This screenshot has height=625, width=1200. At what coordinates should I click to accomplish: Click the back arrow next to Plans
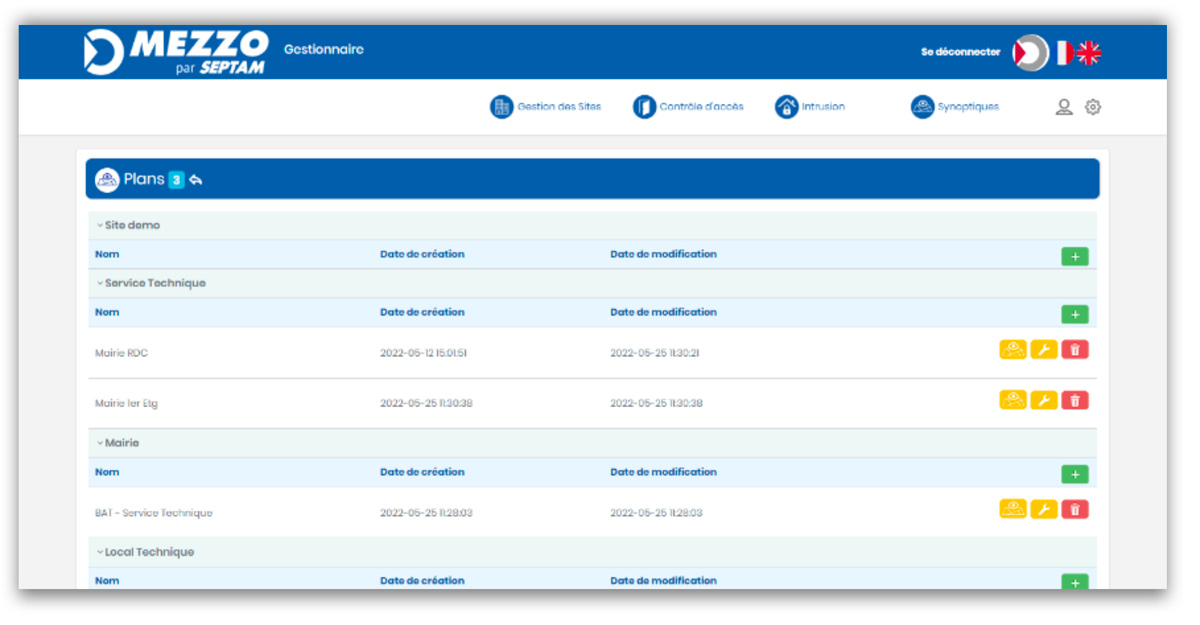196,180
